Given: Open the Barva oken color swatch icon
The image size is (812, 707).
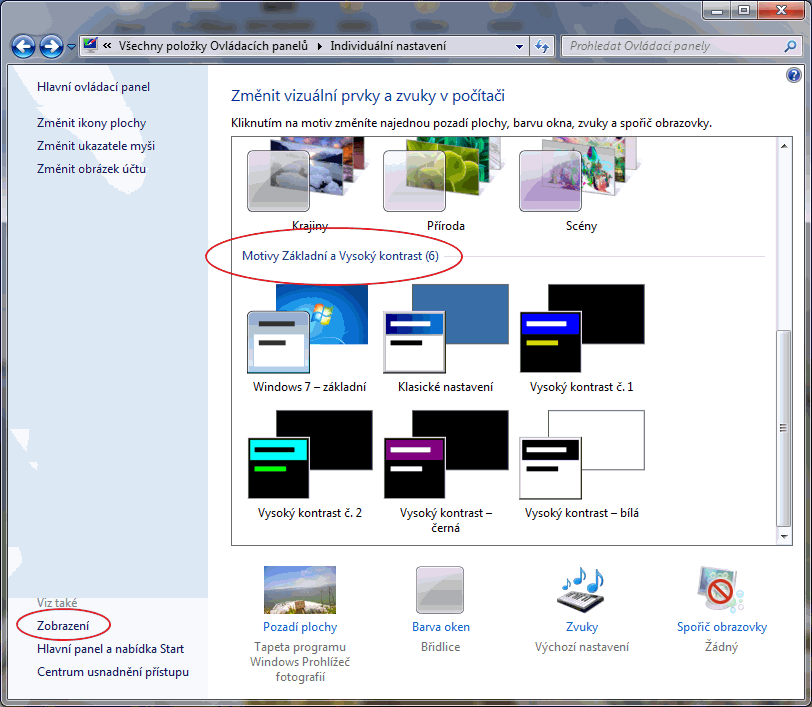Looking at the screenshot, I should [440, 590].
